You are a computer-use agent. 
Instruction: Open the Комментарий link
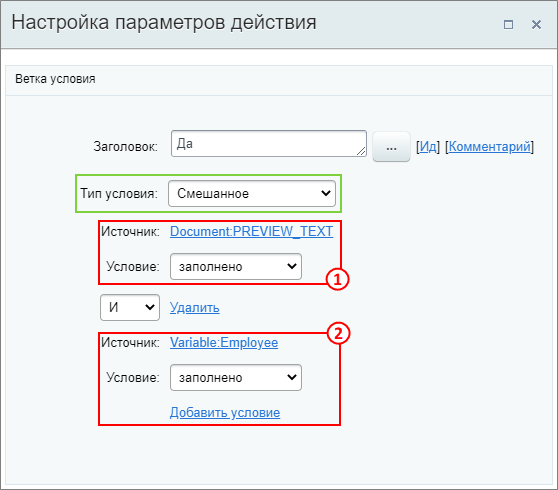(489, 146)
